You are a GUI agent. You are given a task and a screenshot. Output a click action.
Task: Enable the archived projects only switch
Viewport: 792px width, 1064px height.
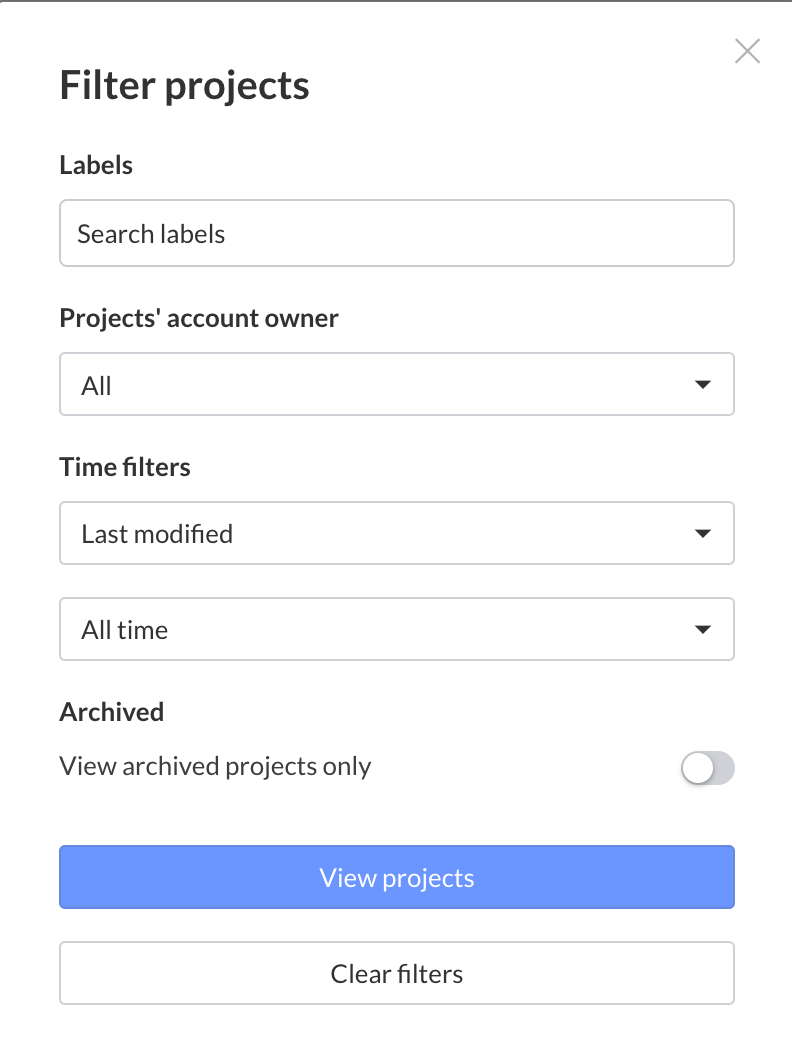click(707, 768)
